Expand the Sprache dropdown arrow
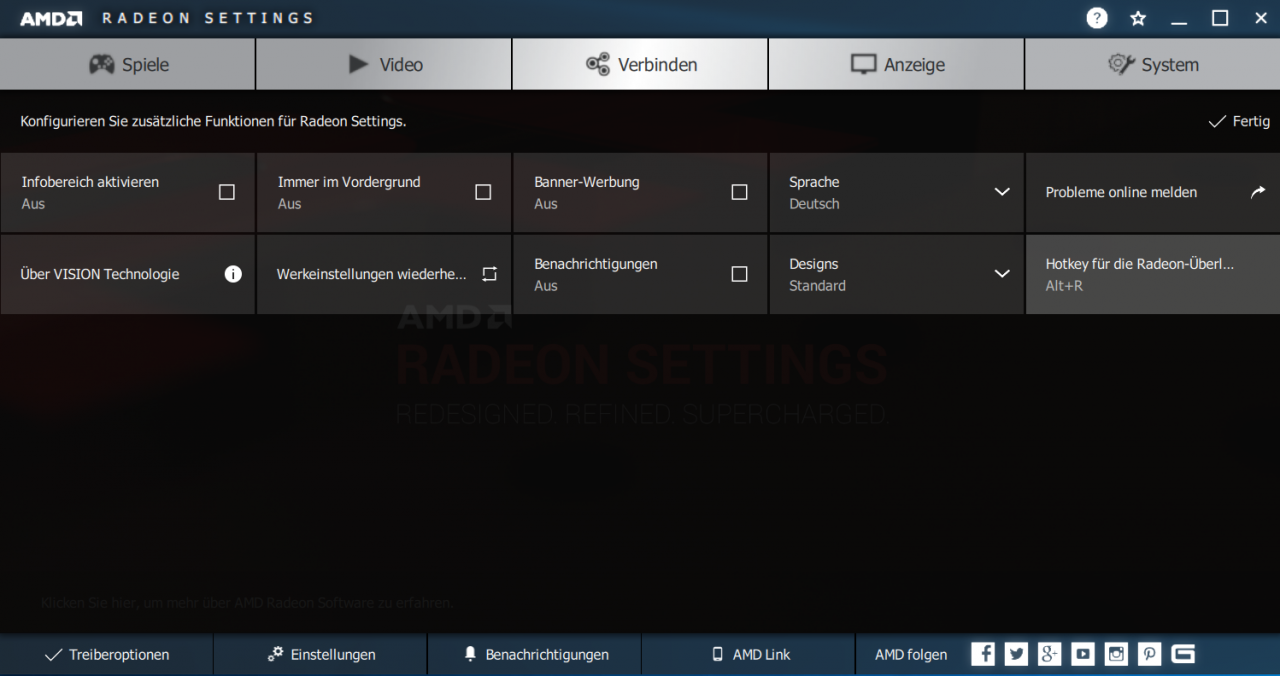Image resolution: width=1280 pixels, height=676 pixels. tap(1002, 192)
